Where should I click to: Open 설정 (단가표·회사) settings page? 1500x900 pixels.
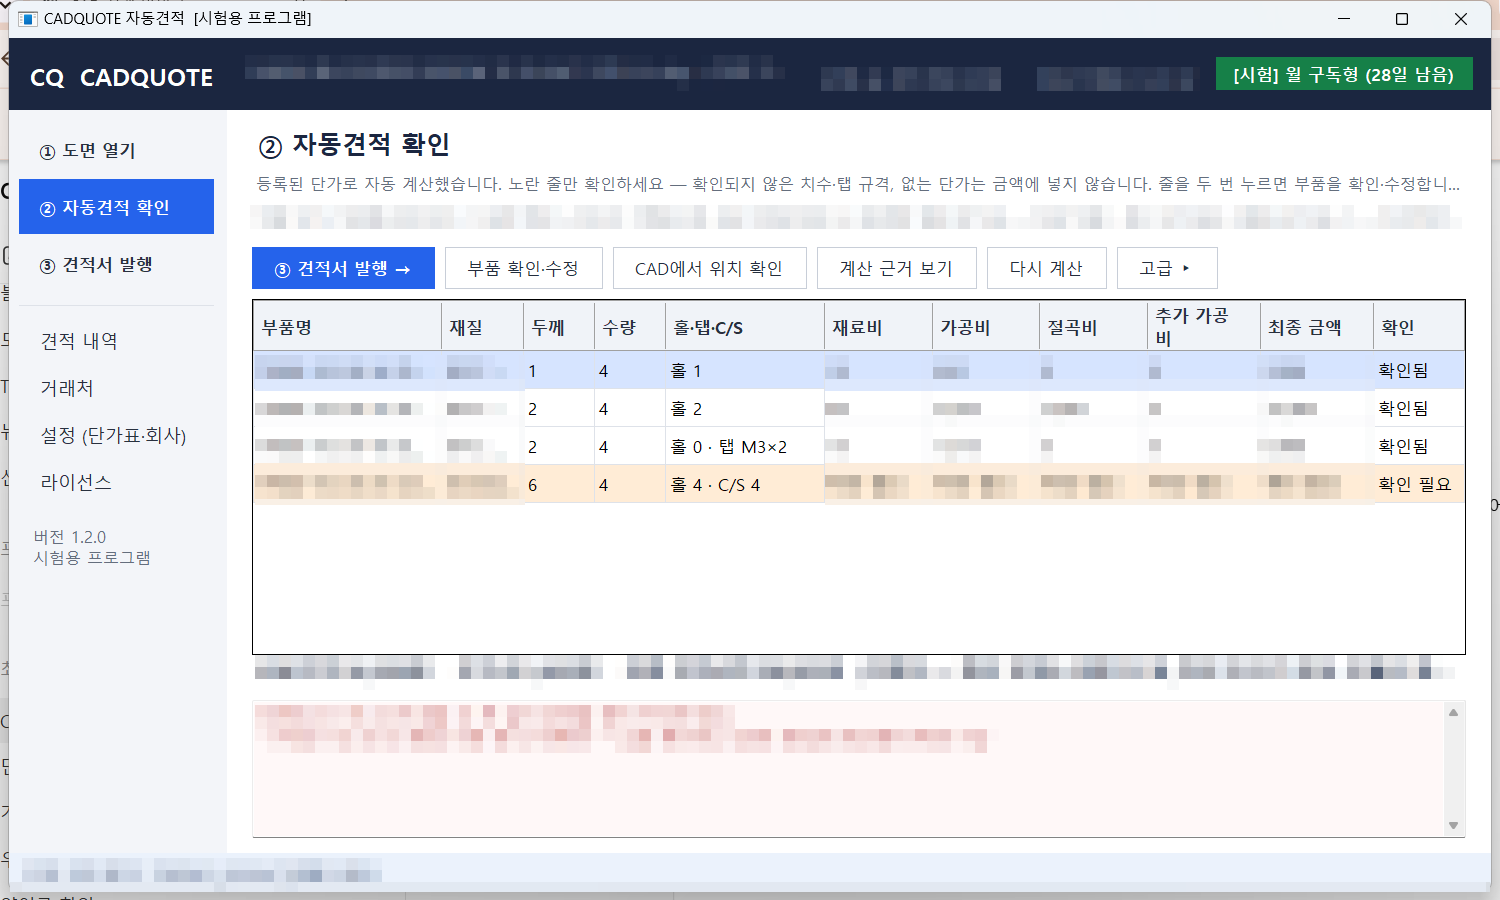(x=113, y=435)
